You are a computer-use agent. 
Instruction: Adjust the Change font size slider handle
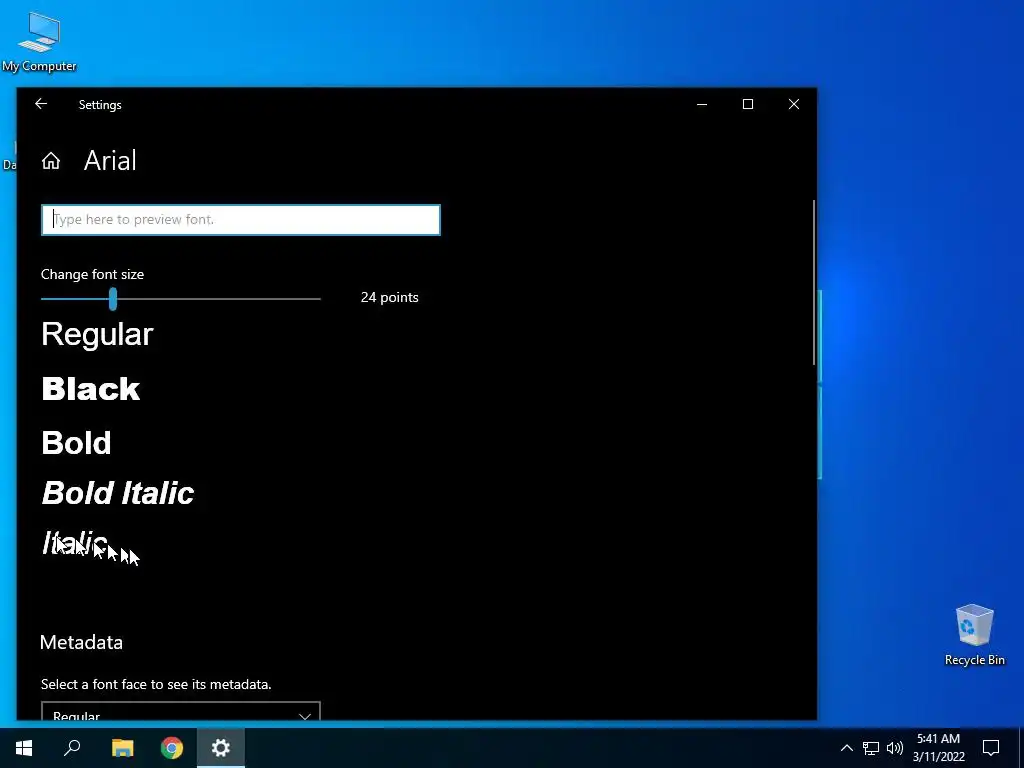tap(113, 299)
